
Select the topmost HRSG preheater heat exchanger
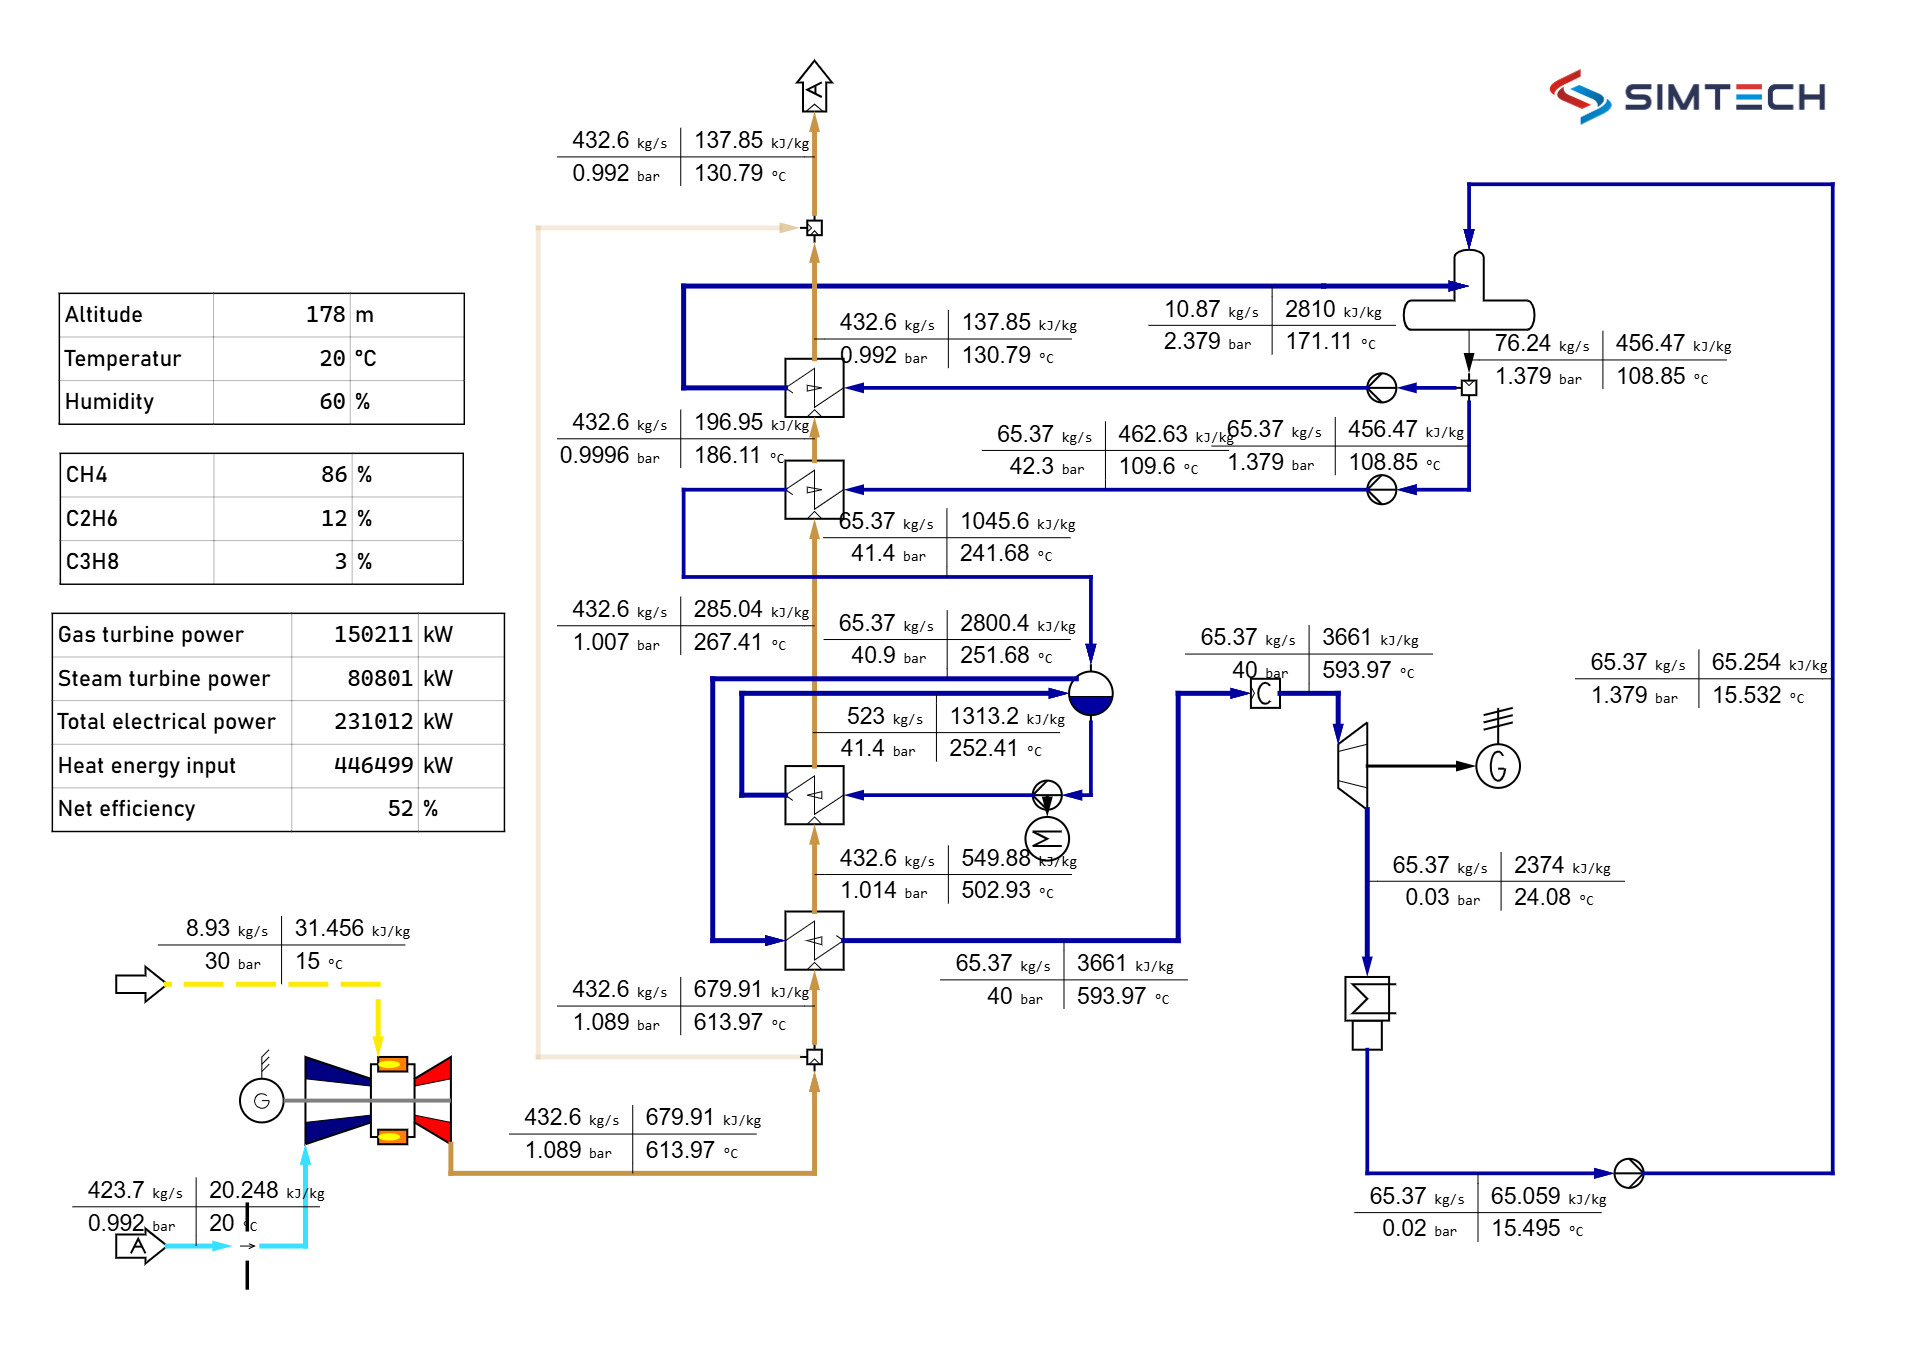point(815,388)
